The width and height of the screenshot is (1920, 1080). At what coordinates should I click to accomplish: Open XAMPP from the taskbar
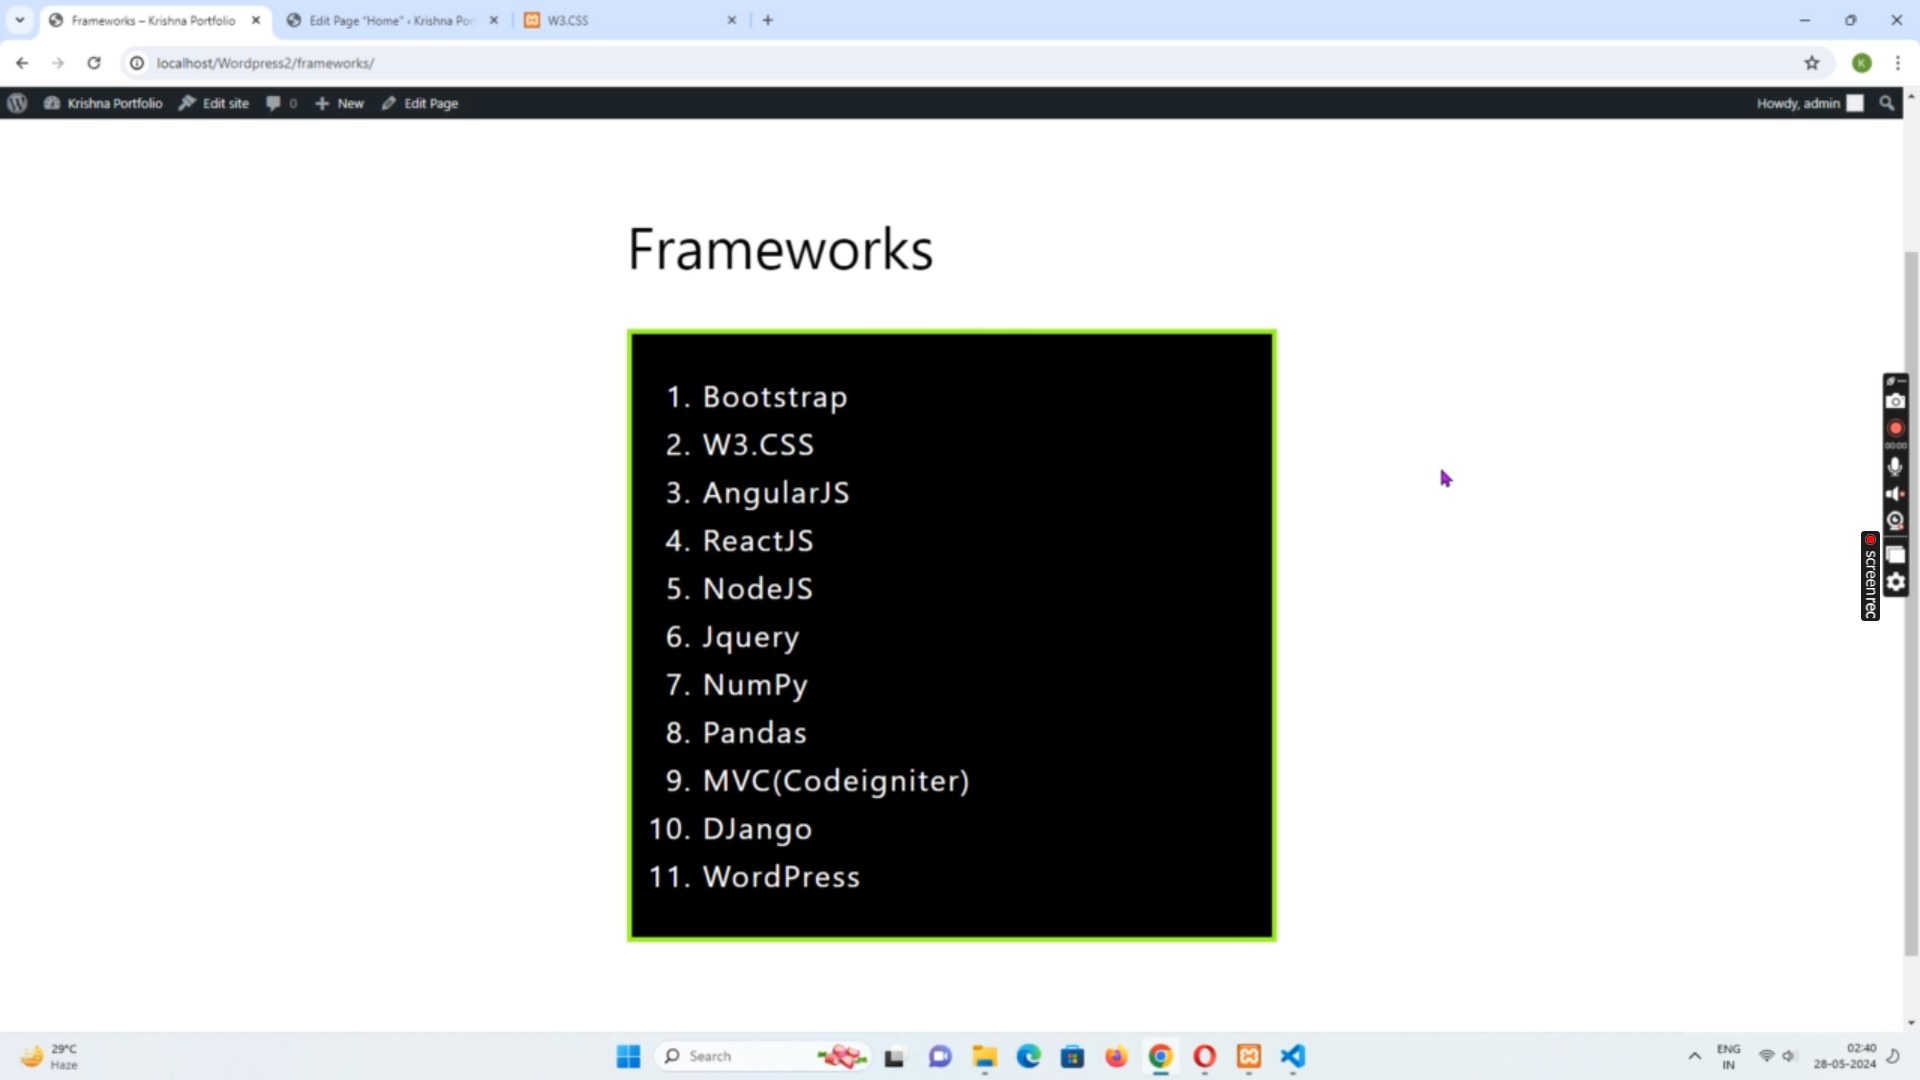1249,1056
